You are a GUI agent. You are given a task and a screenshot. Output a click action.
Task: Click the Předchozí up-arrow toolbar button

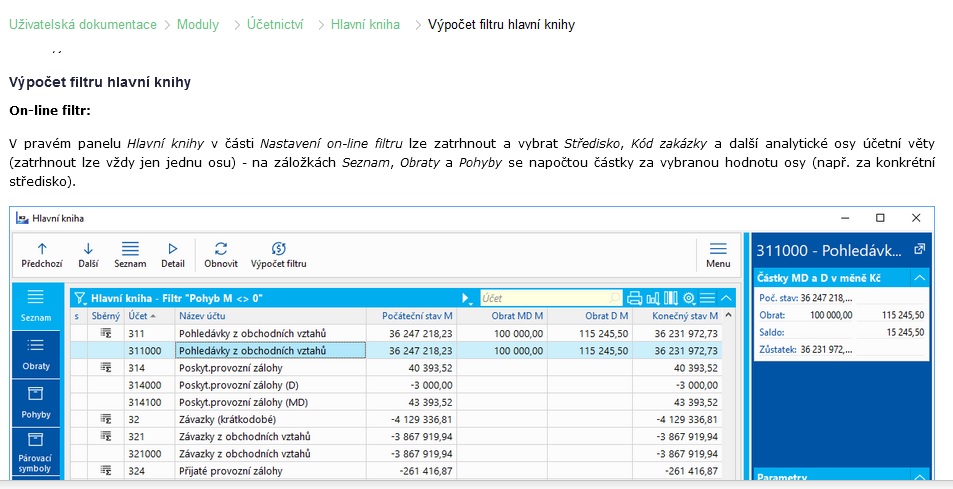(41, 255)
